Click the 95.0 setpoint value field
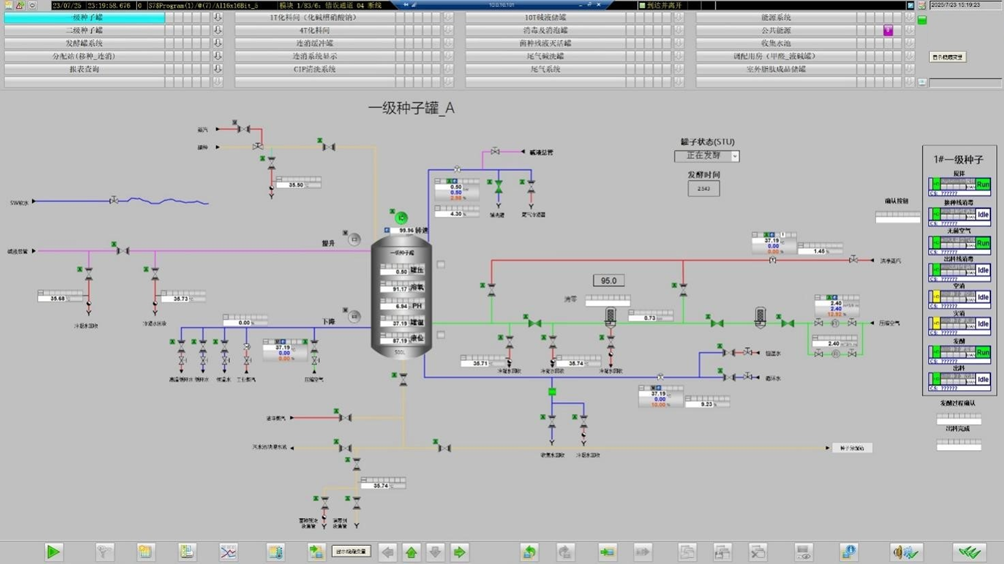The width and height of the screenshot is (1004, 564). coord(608,281)
